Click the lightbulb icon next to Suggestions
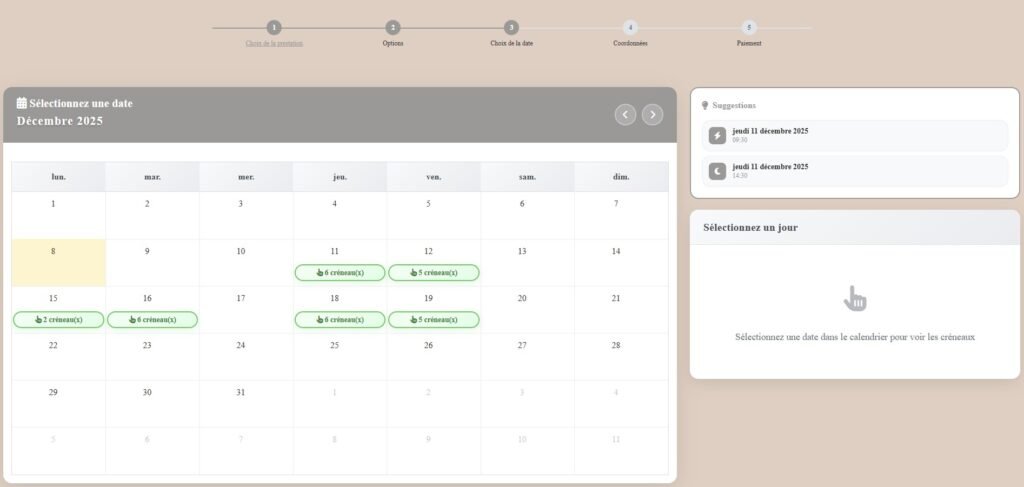The height and width of the screenshot is (487, 1024). click(705, 105)
